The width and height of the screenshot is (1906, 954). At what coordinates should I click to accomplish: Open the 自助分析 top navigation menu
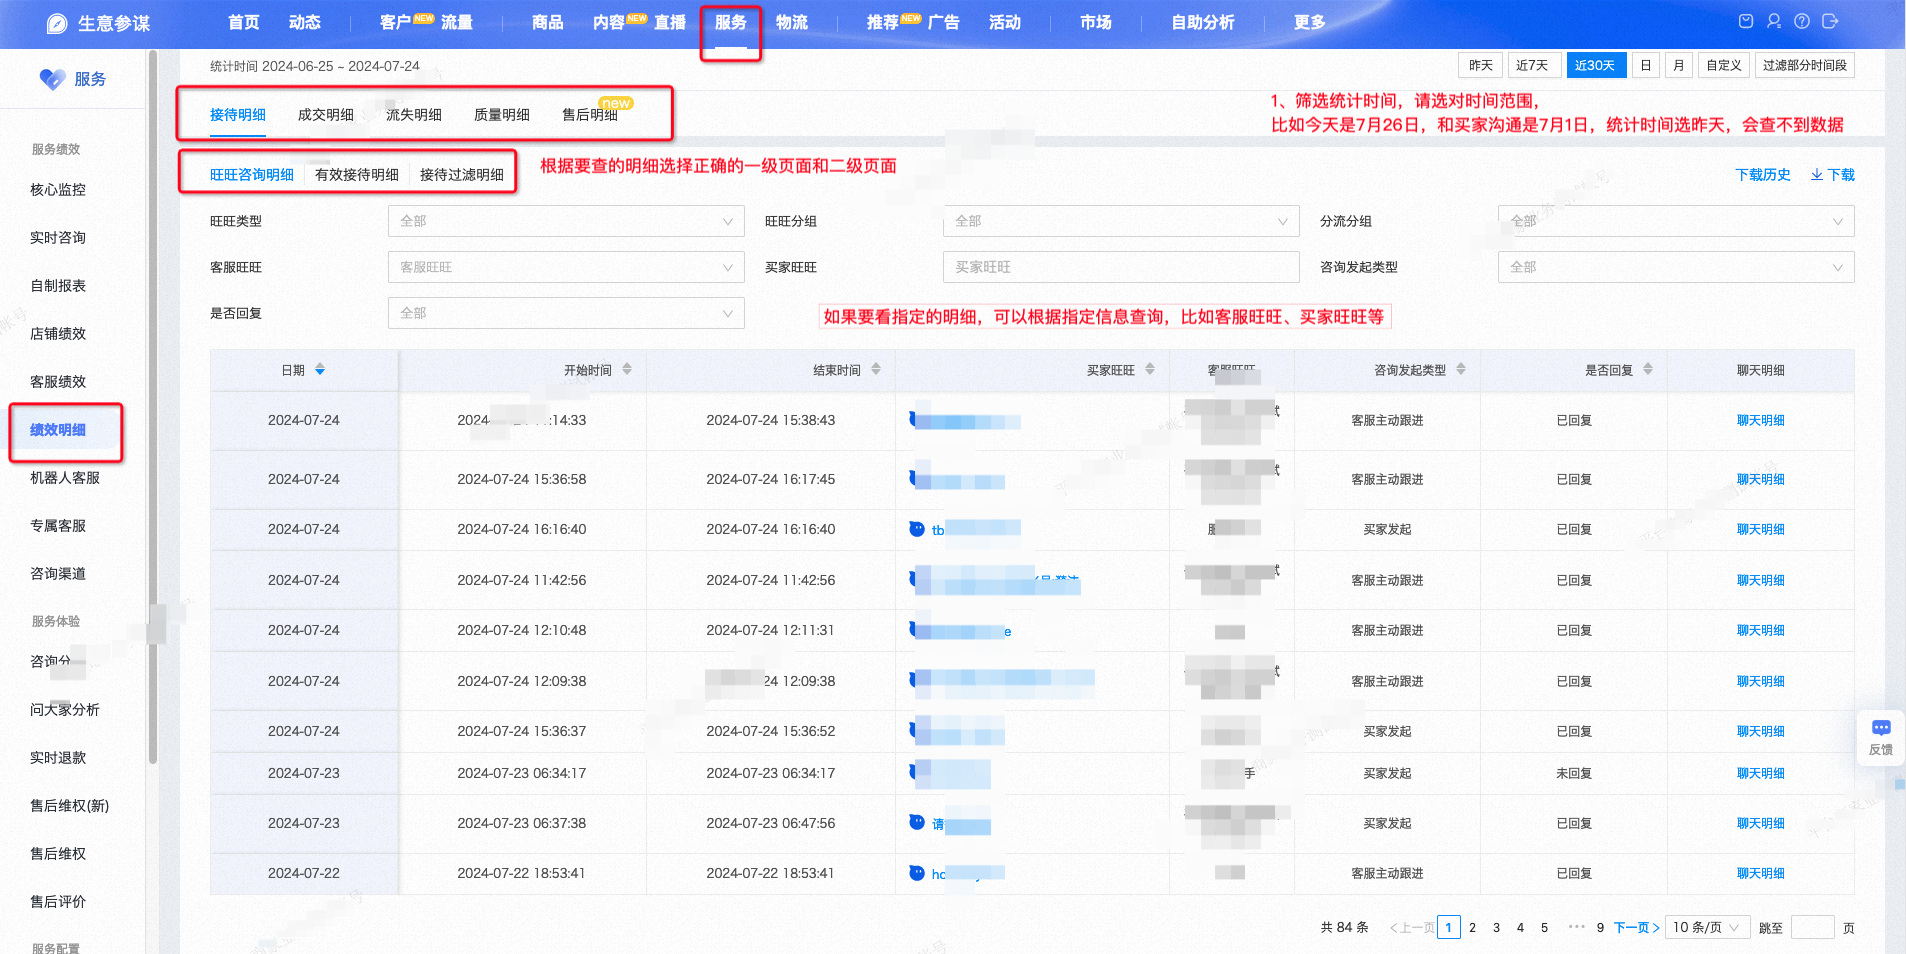point(1203,22)
